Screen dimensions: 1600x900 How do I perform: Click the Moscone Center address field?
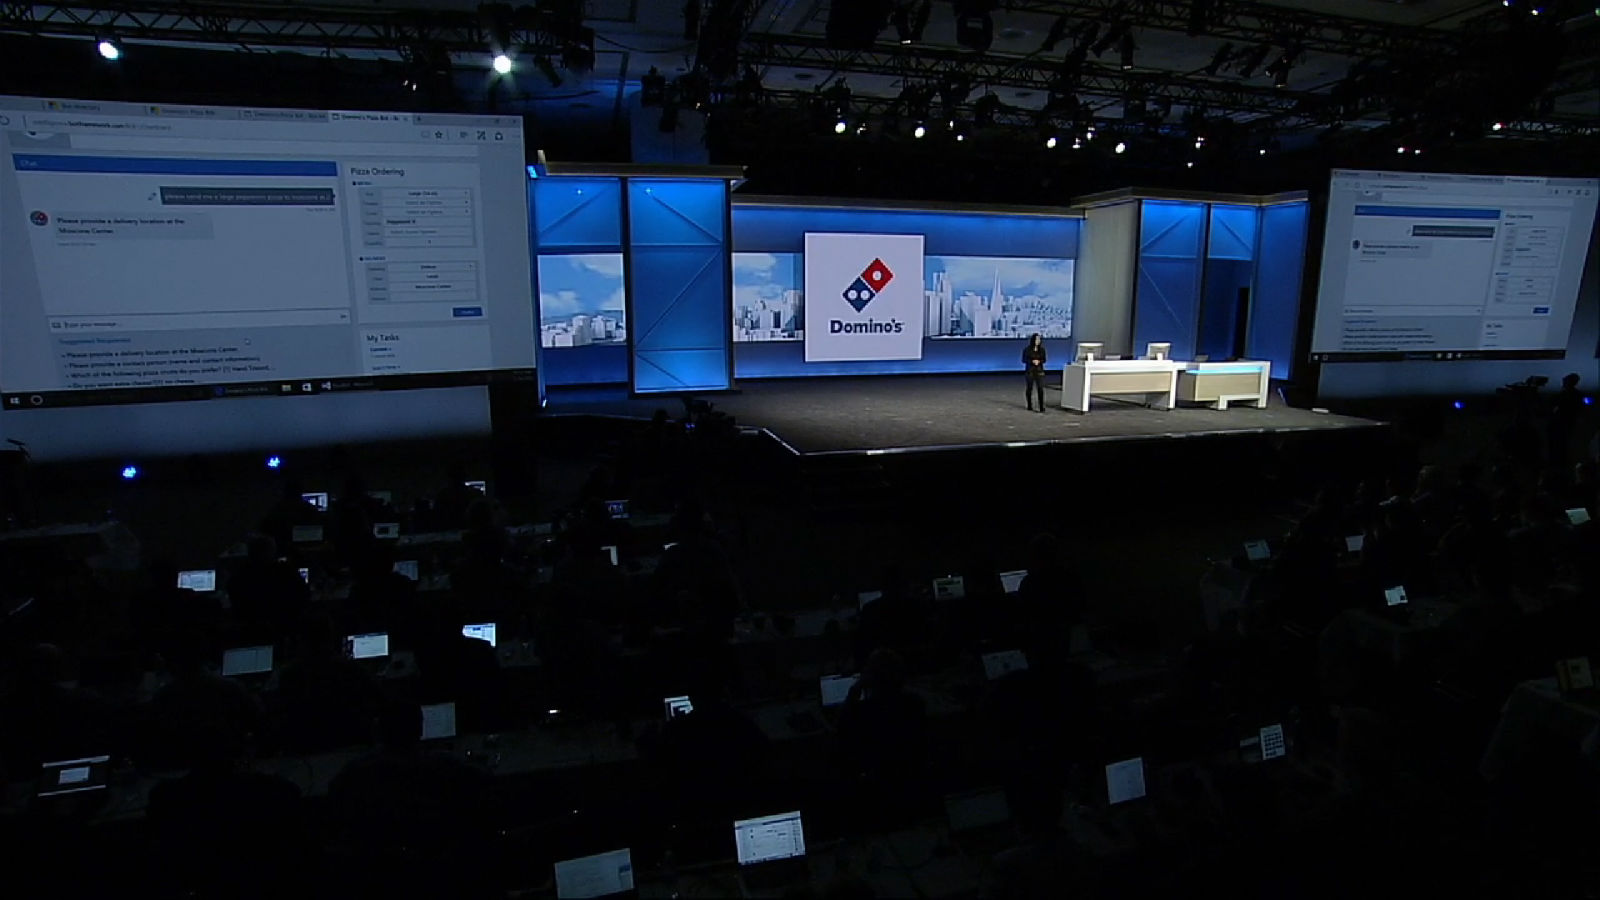click(431, 287)
